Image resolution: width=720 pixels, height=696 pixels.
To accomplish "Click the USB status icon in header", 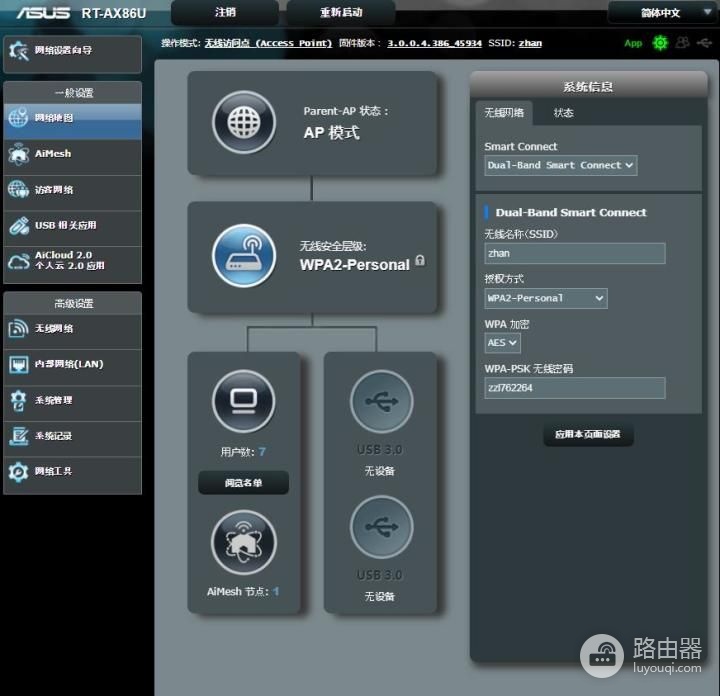I will click(704, 43).
